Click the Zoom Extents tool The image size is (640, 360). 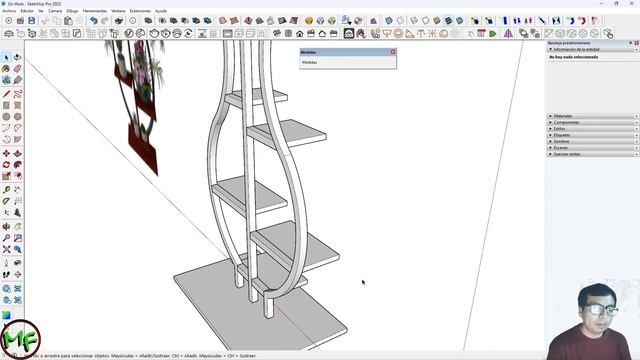pyautogui.click(x=6, y=249)
